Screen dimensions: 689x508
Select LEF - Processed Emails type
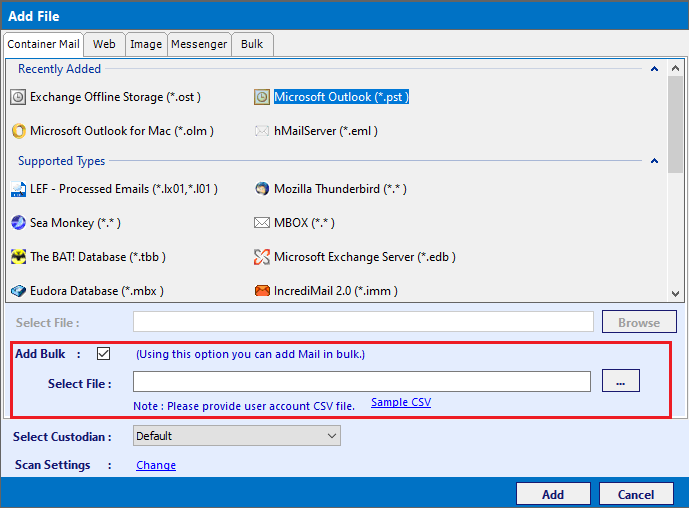coord(123,189)
